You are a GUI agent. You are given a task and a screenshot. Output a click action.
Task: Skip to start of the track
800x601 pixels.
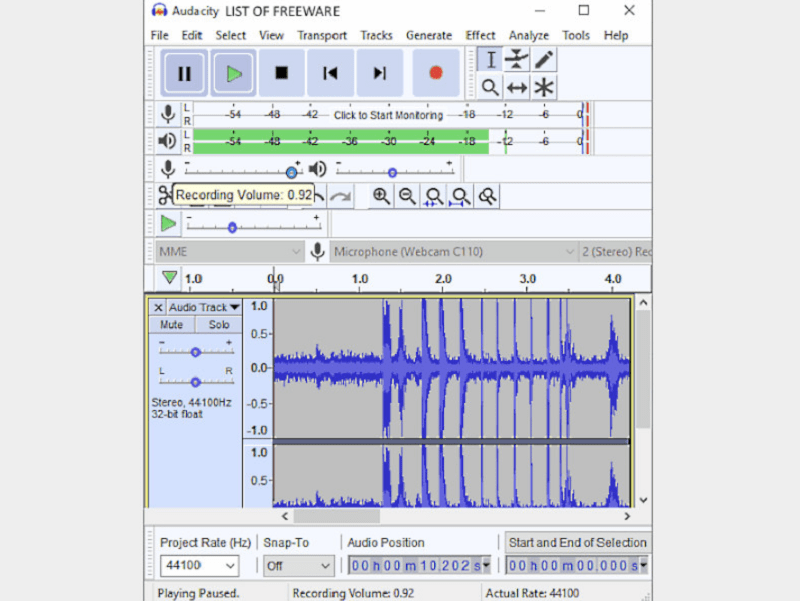tap(330, 73)
